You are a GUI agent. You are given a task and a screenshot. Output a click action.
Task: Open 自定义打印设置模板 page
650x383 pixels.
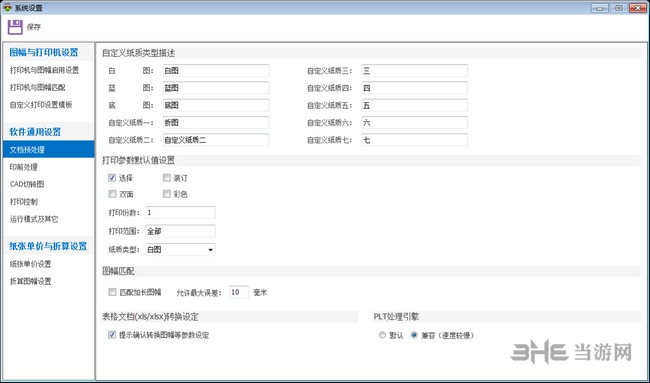[x=41, y=105]
